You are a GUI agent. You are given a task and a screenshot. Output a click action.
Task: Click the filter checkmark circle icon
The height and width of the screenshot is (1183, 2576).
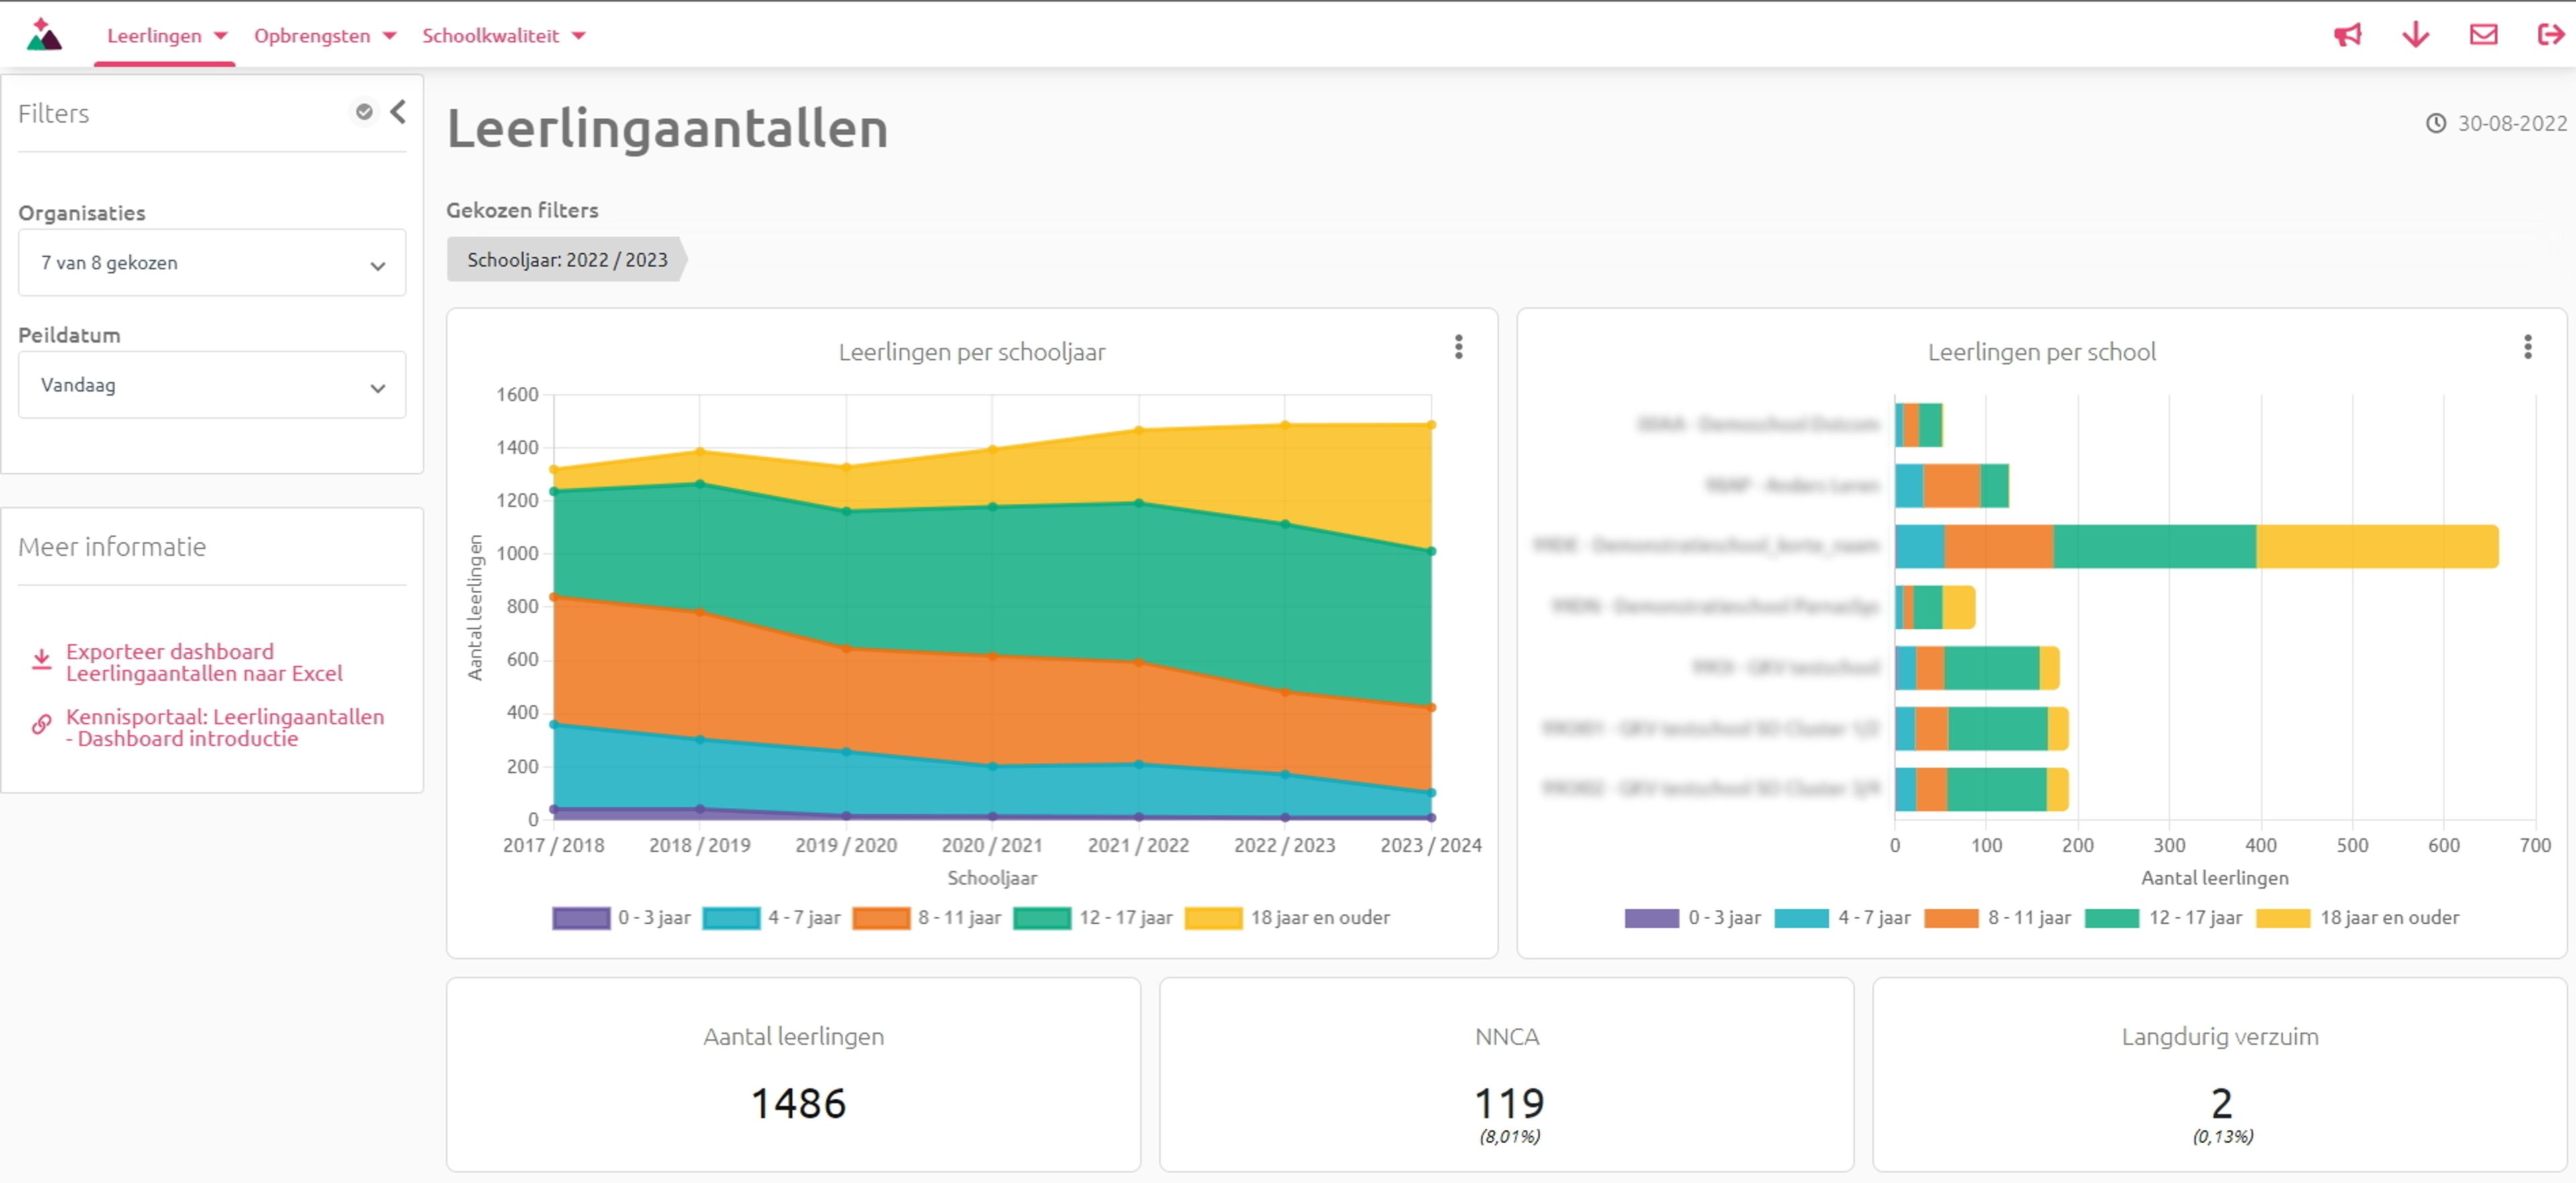coord(365,112)
